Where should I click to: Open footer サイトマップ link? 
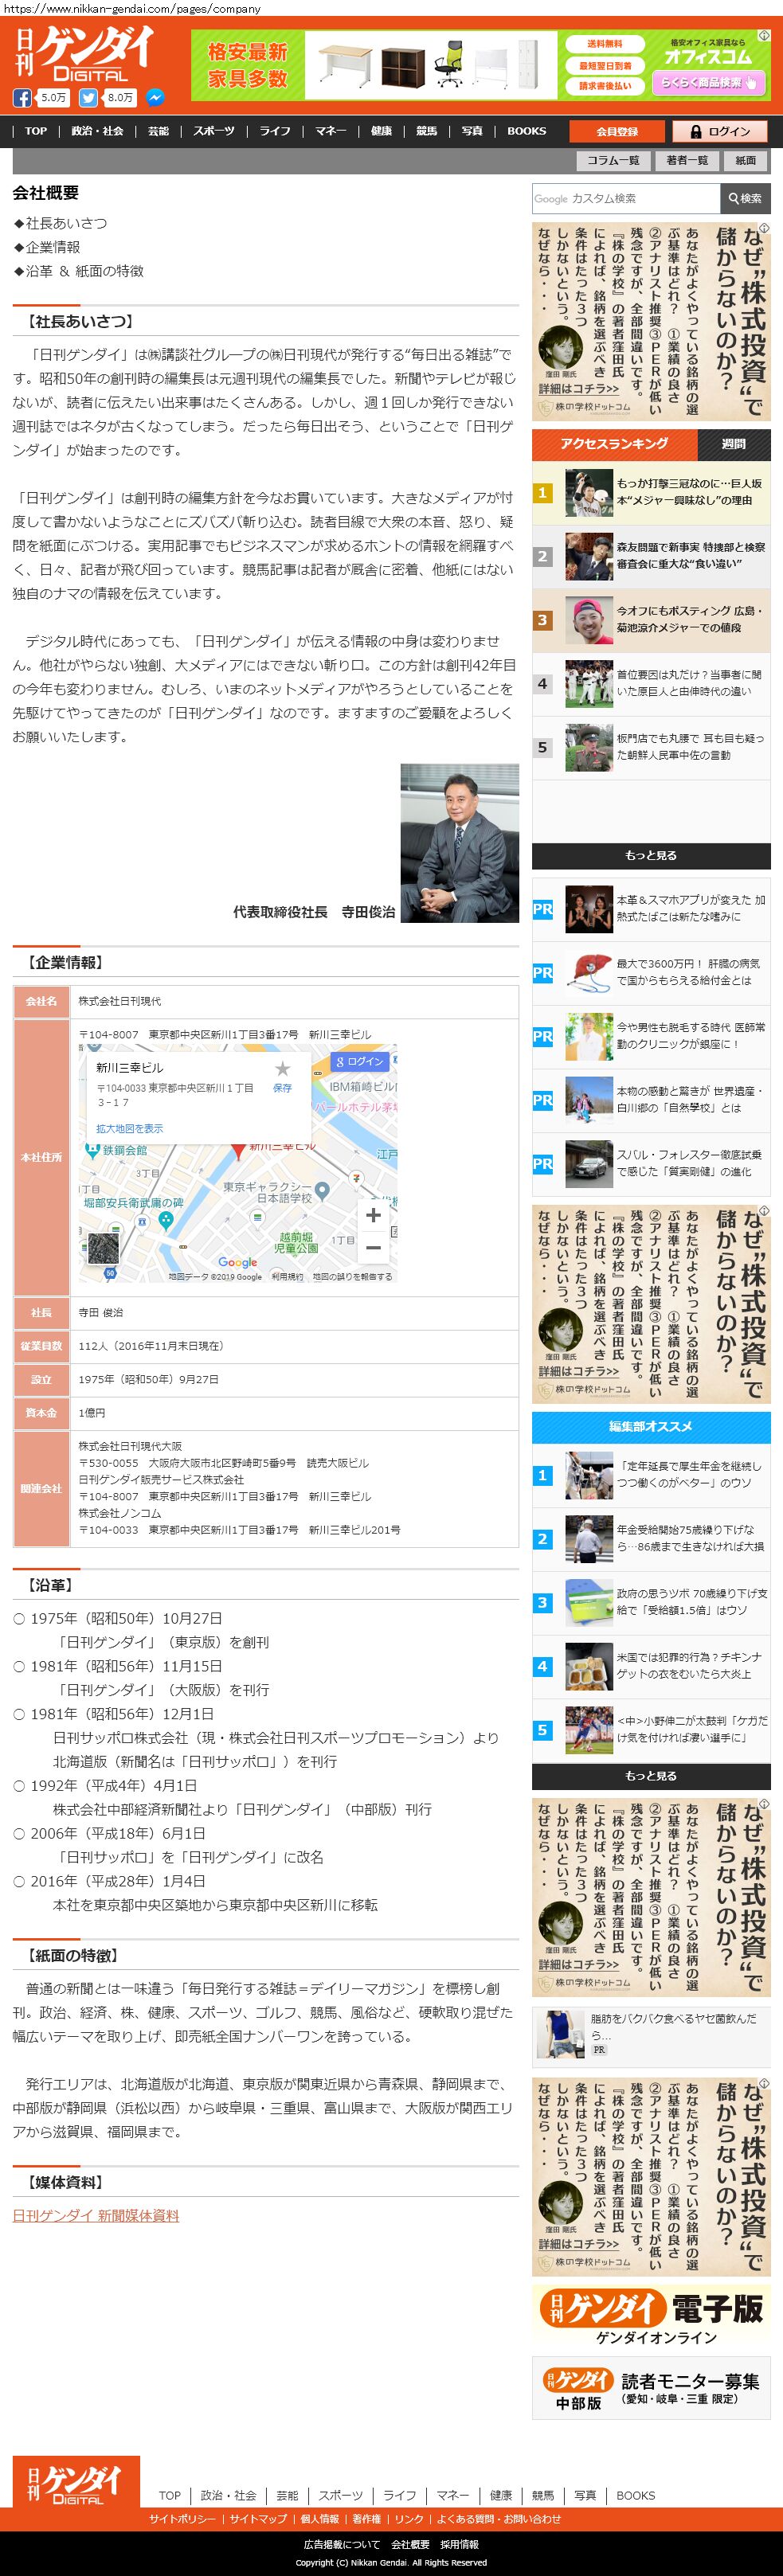[x=258, y=2519]
